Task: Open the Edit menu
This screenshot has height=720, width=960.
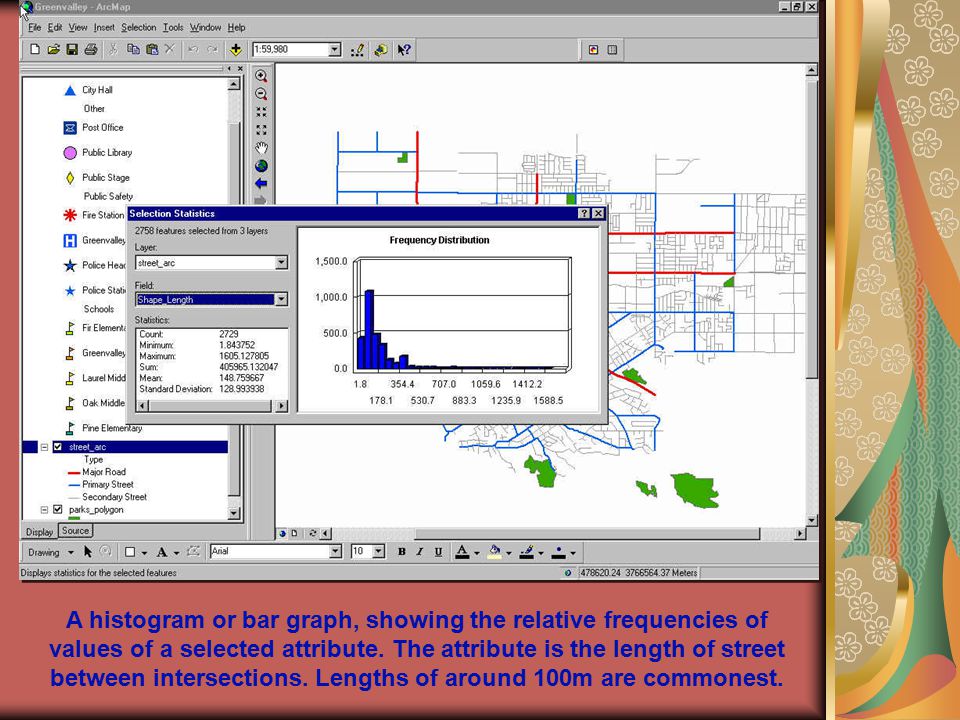Action: [x=55, y=28]
